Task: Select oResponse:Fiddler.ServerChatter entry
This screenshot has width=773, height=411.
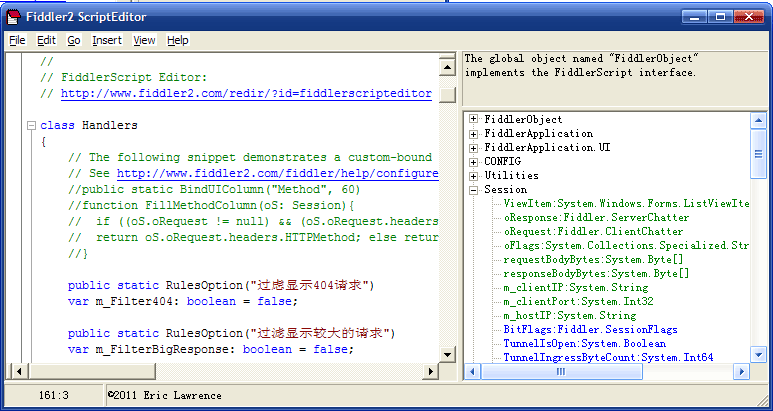Action: [x=596, y=217]
